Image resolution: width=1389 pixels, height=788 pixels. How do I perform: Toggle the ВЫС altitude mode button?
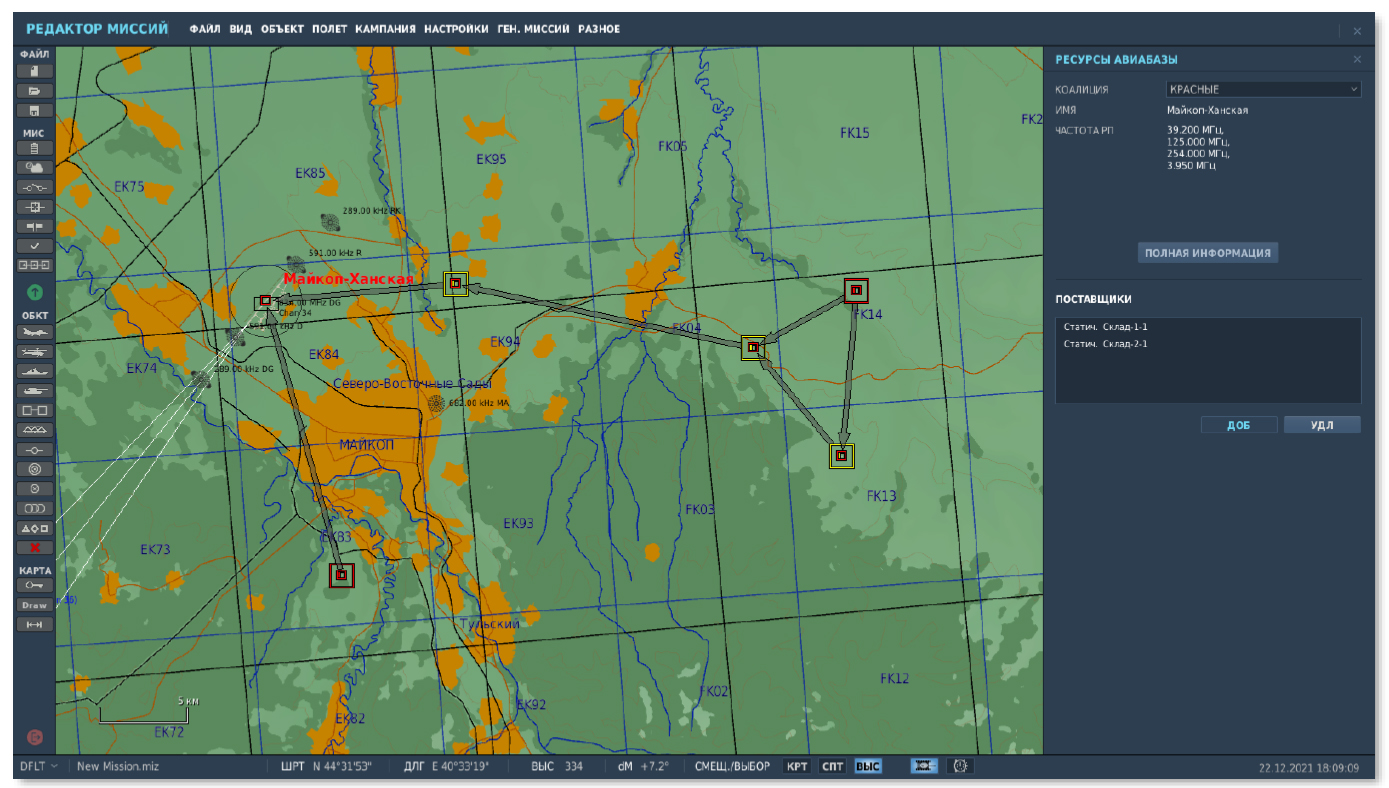[x=867, y=767]
